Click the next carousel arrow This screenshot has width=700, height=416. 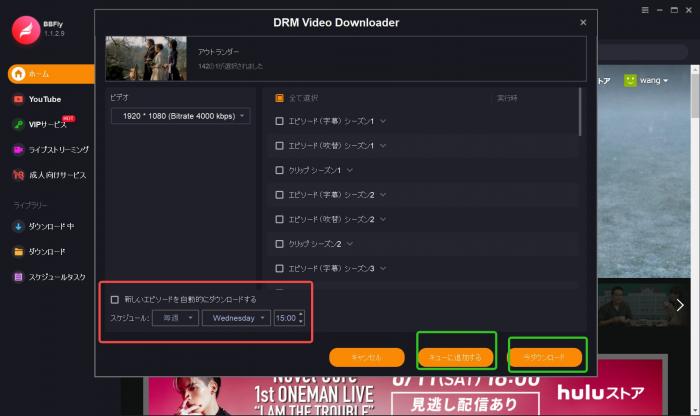(679, 305)
